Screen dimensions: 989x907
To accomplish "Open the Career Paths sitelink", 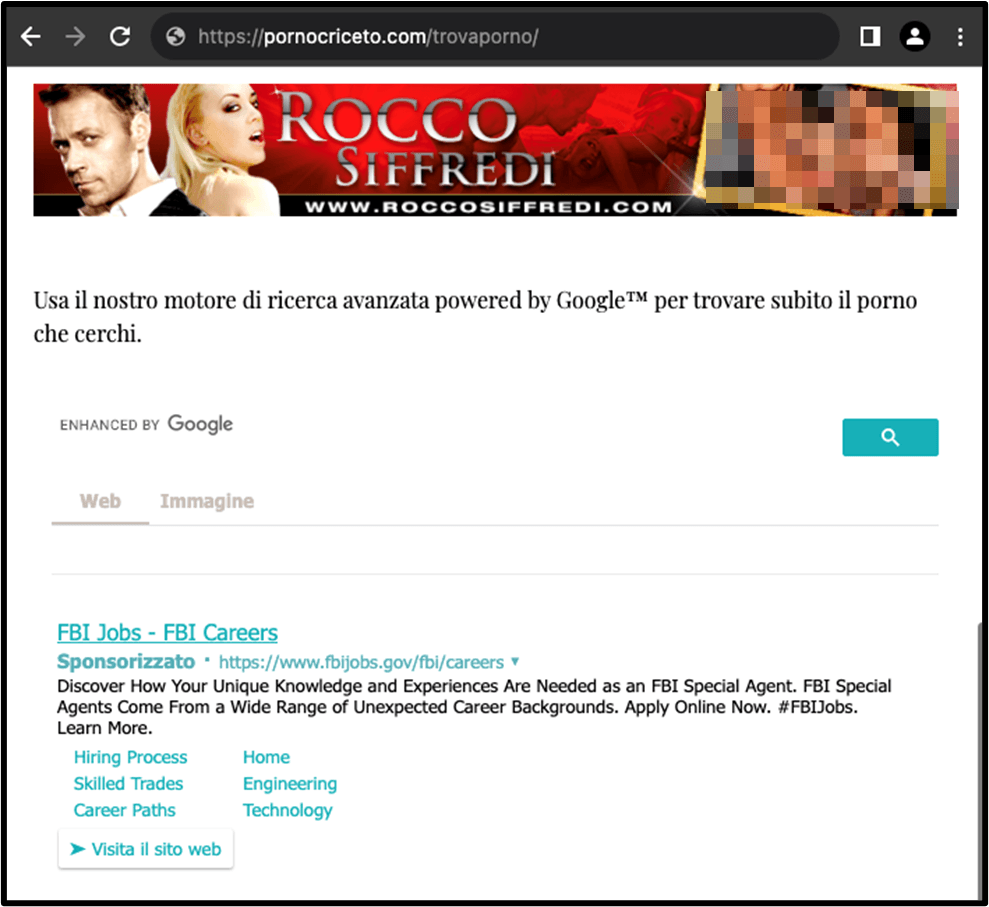I will point(124,810).
